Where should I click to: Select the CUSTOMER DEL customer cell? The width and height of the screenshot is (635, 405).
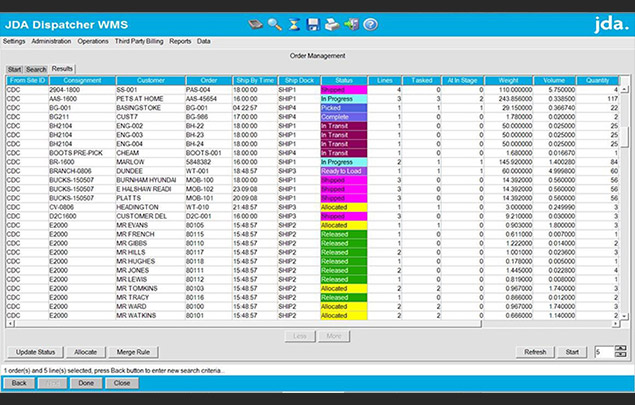(151, 216)
